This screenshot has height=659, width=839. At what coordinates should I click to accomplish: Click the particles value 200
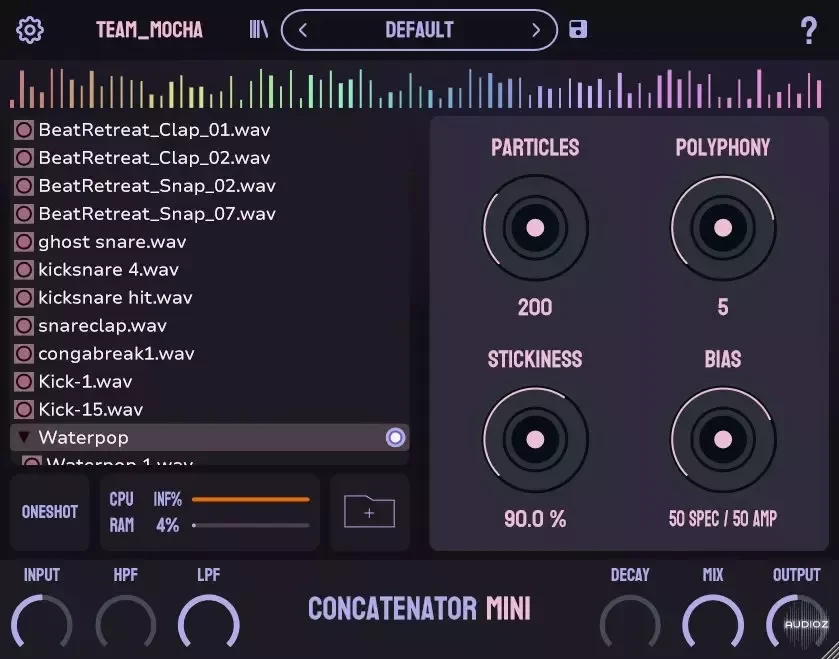point(535,307)
